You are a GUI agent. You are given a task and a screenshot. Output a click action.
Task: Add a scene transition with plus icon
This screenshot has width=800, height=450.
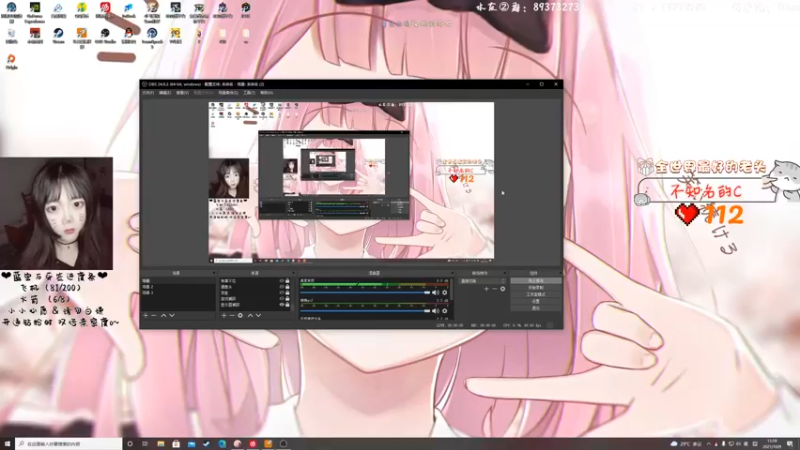click(486, 289)
